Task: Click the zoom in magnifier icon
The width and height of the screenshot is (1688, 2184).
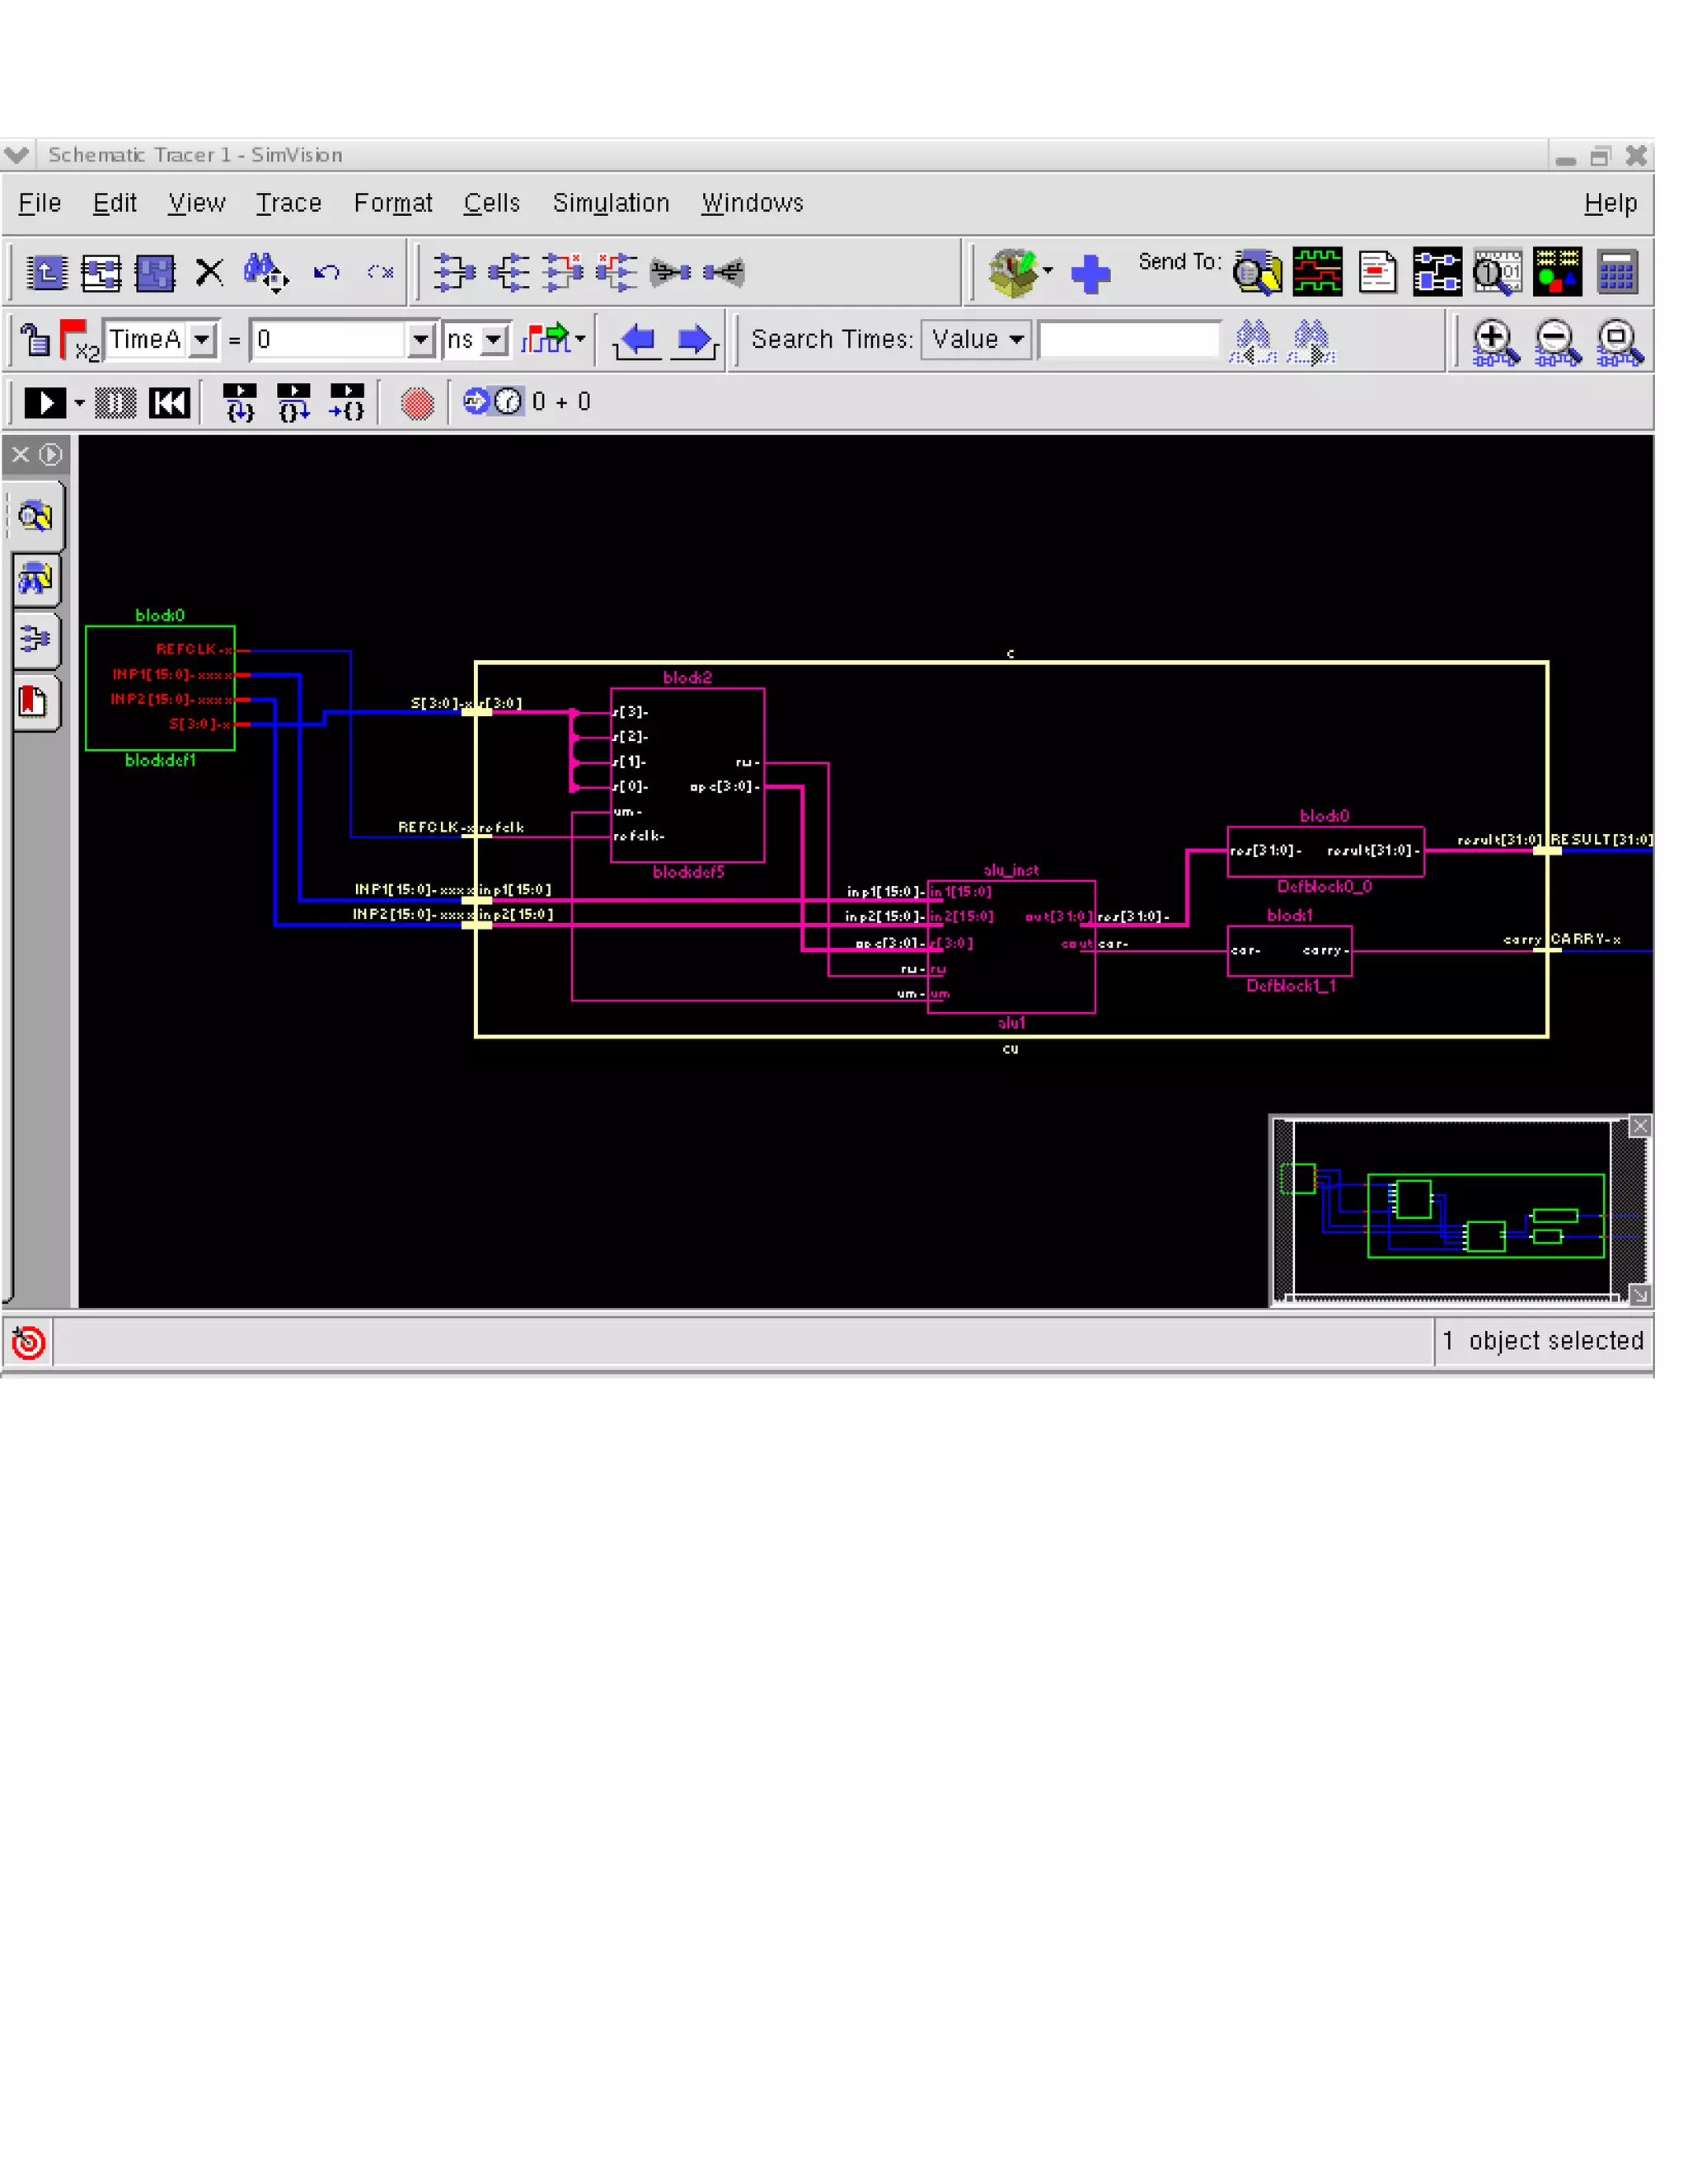Action: [1496, 343]
